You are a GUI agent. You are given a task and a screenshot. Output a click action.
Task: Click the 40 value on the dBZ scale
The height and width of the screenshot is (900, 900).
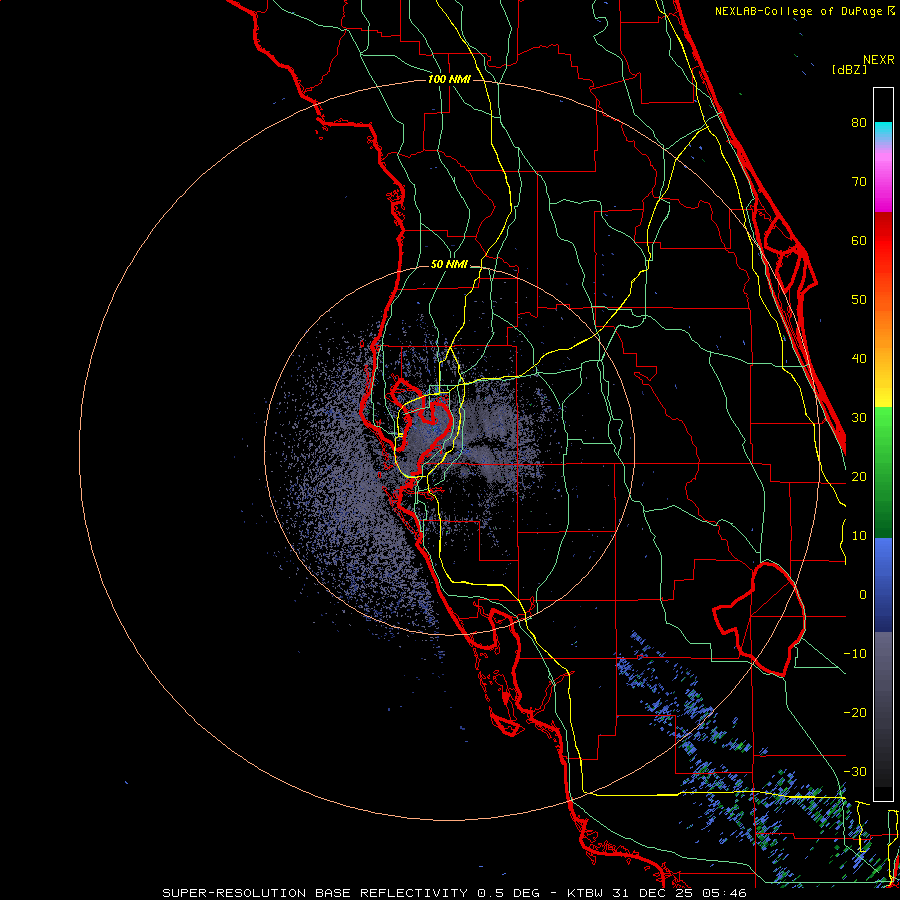coord(859,359)
